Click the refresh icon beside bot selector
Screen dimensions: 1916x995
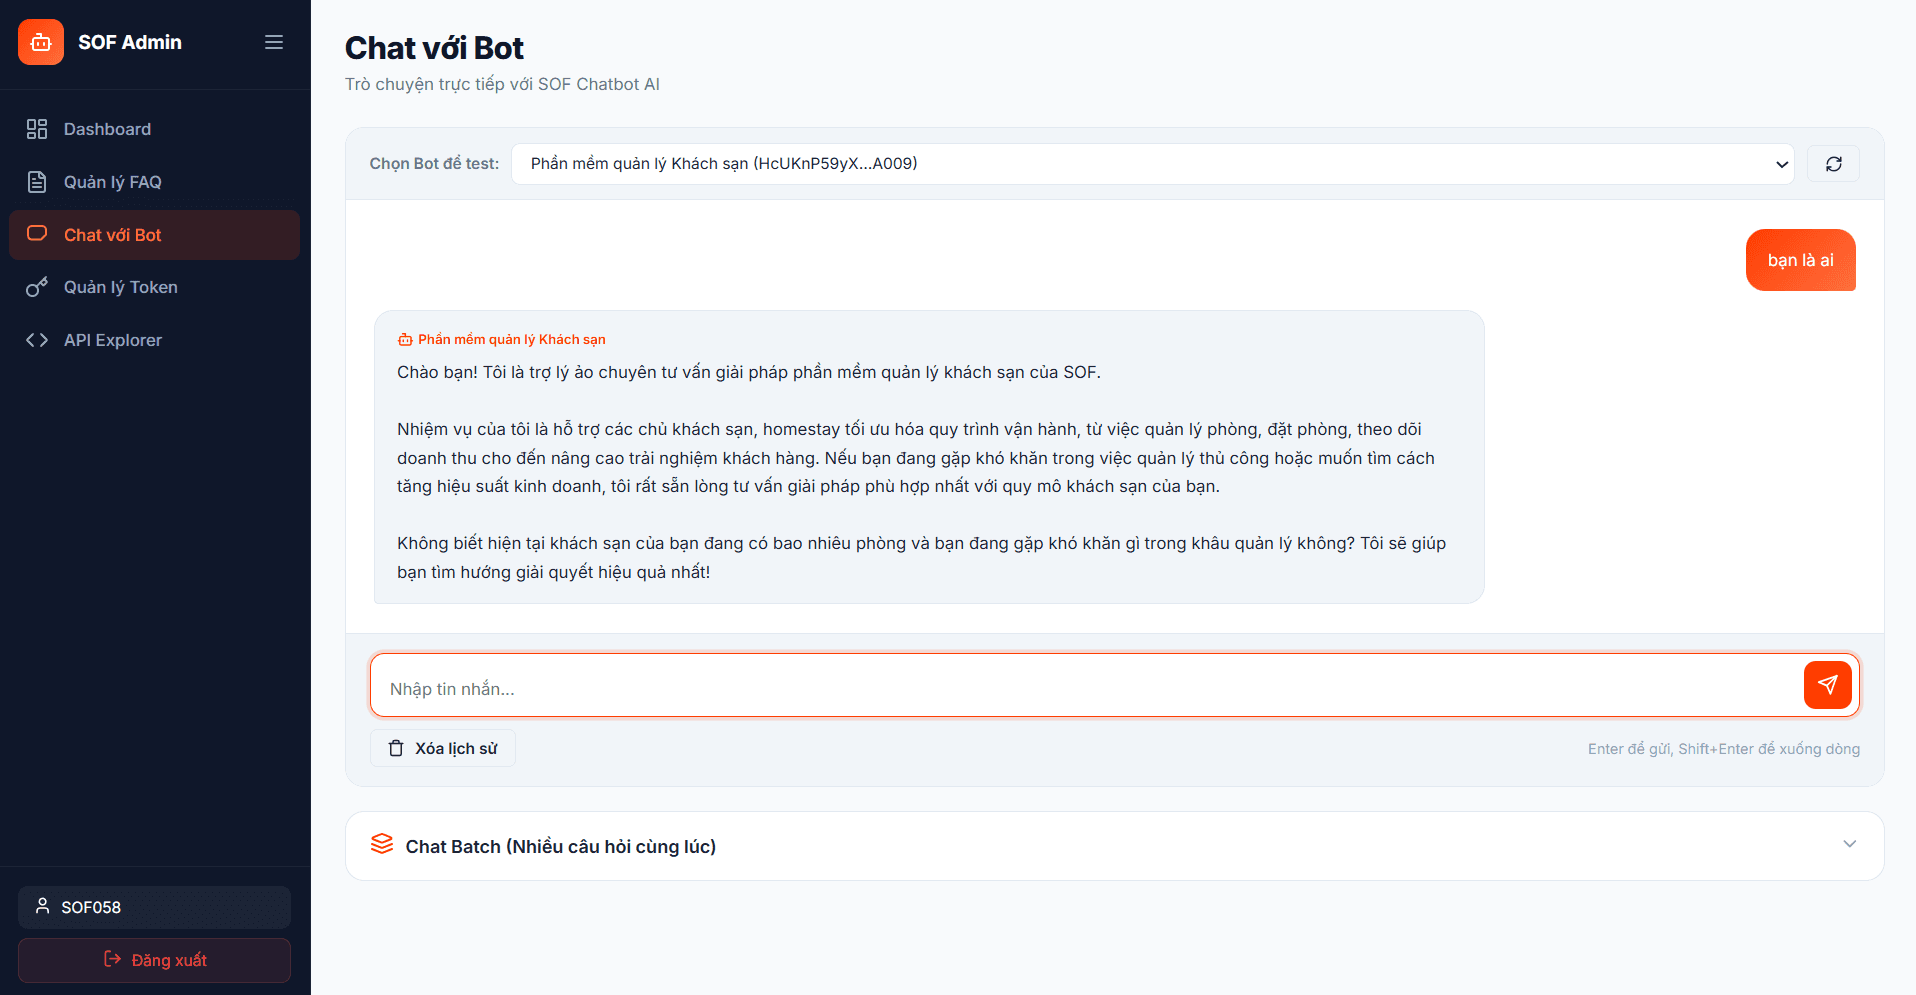tap(1833, 163)
